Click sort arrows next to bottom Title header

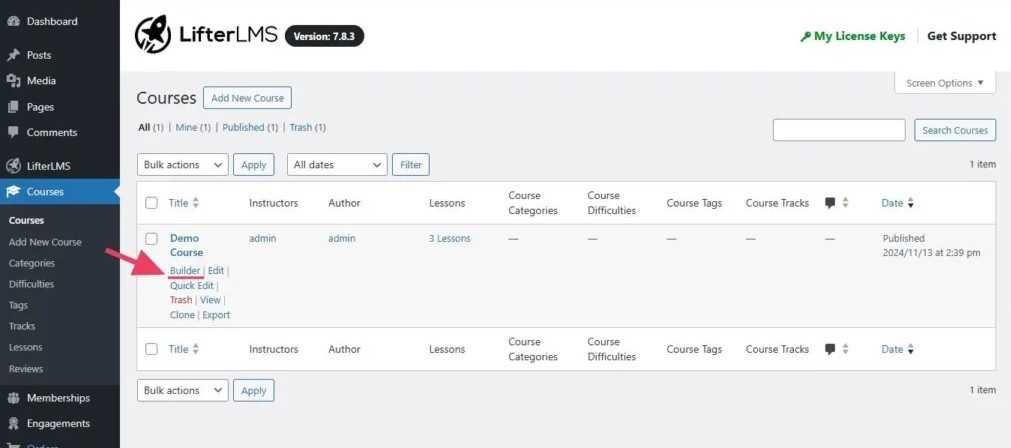point(195,349)
